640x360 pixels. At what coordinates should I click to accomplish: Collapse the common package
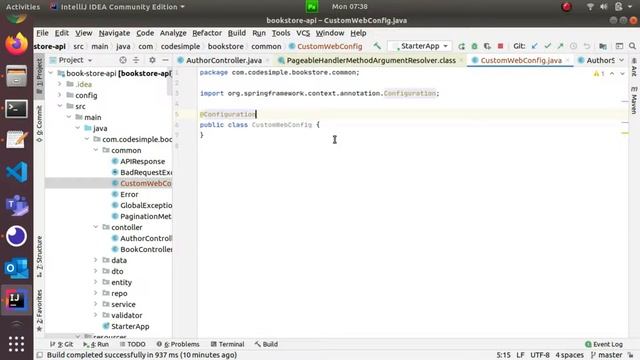click(96, 150)
